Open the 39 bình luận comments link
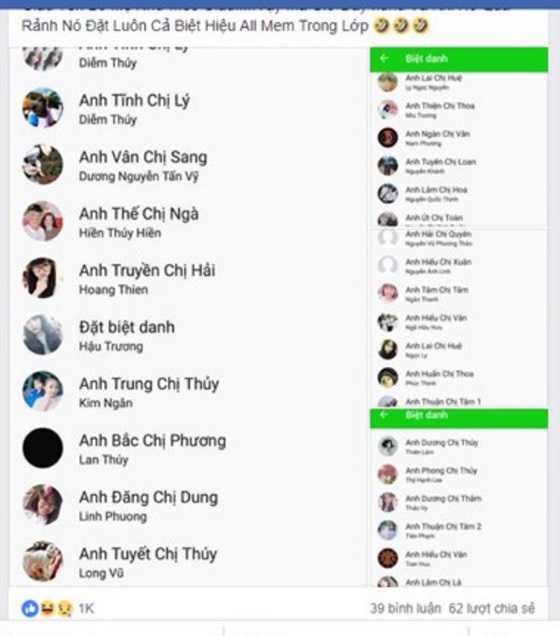 [x=406, y=608]
